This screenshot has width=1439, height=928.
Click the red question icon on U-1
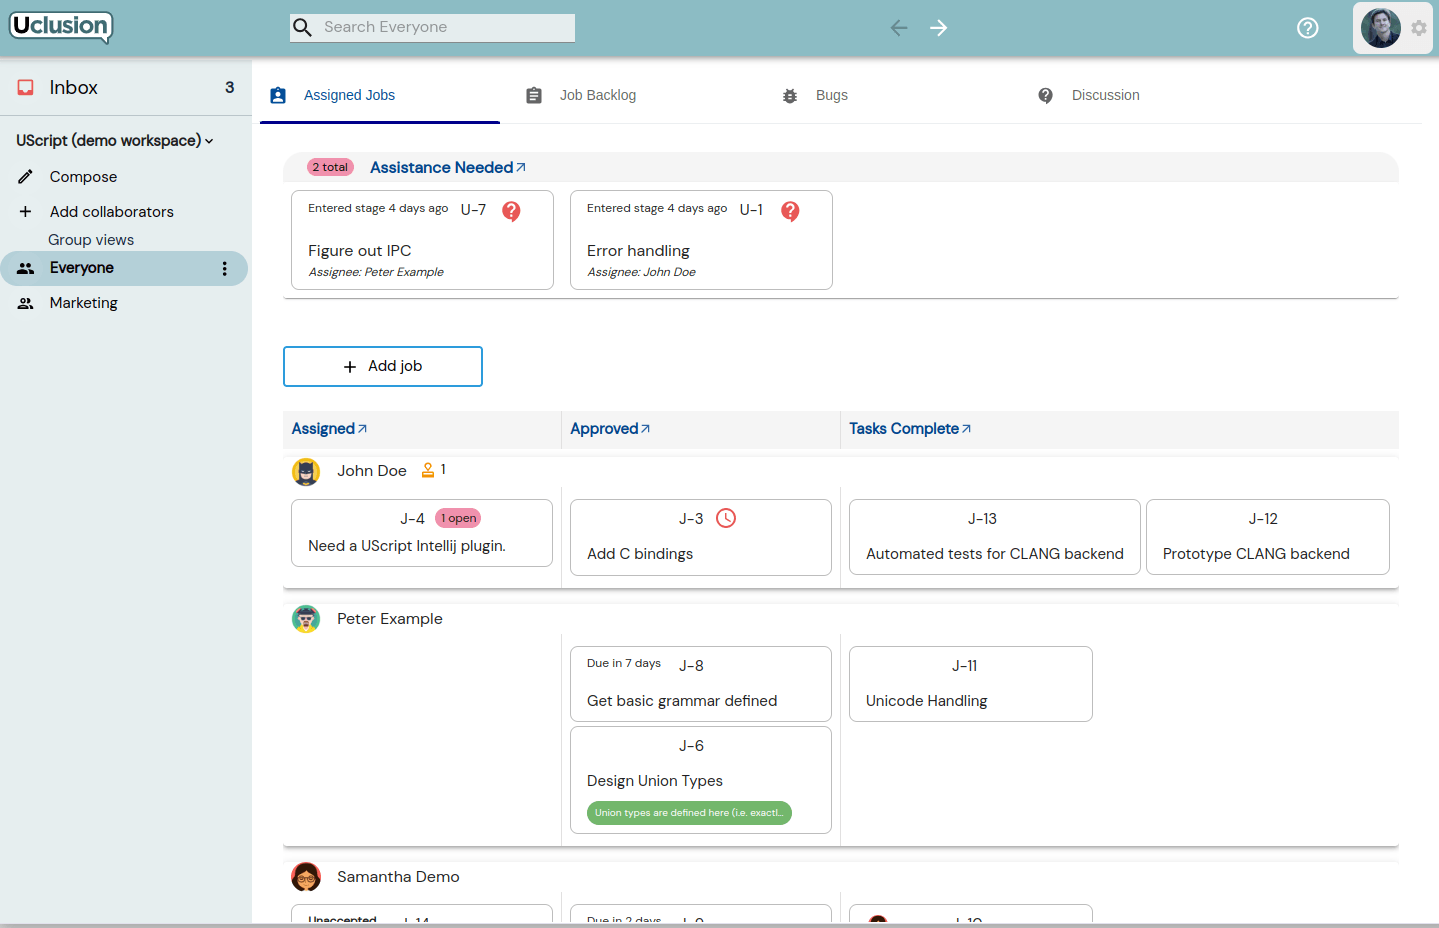(x=790, y=211)
